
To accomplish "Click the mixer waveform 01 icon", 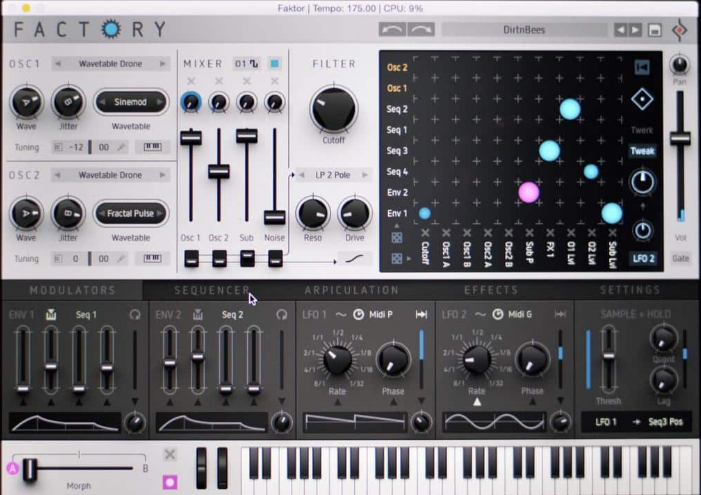I will (247, 63).
